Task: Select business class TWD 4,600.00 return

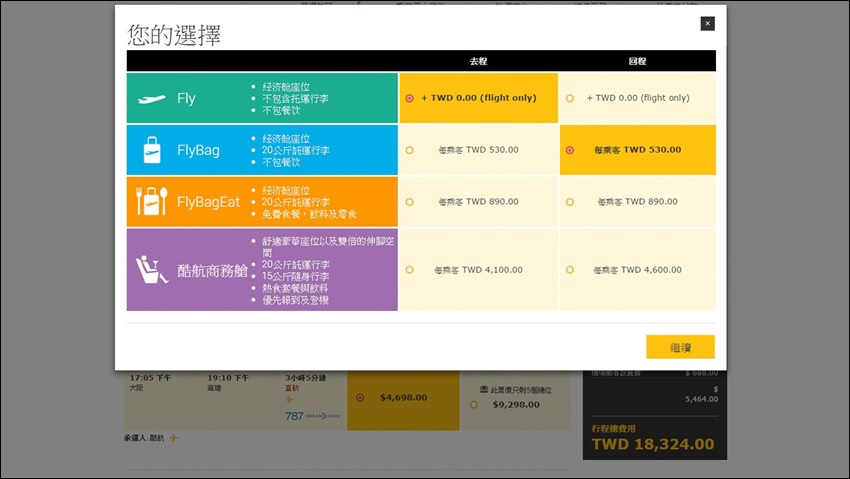Action: [x=570, y=270]
